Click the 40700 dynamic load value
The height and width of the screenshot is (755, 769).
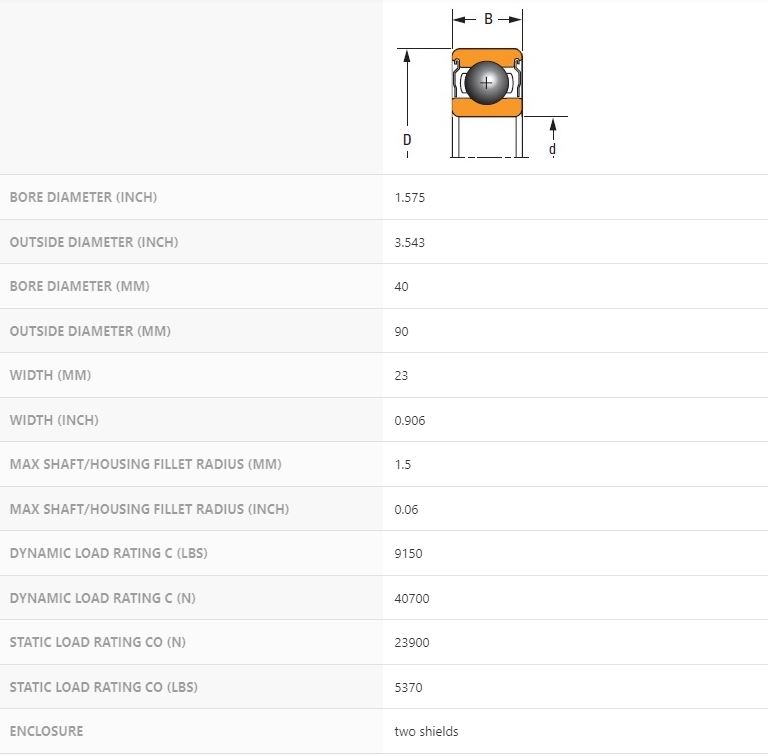click(x=412, y=598)
